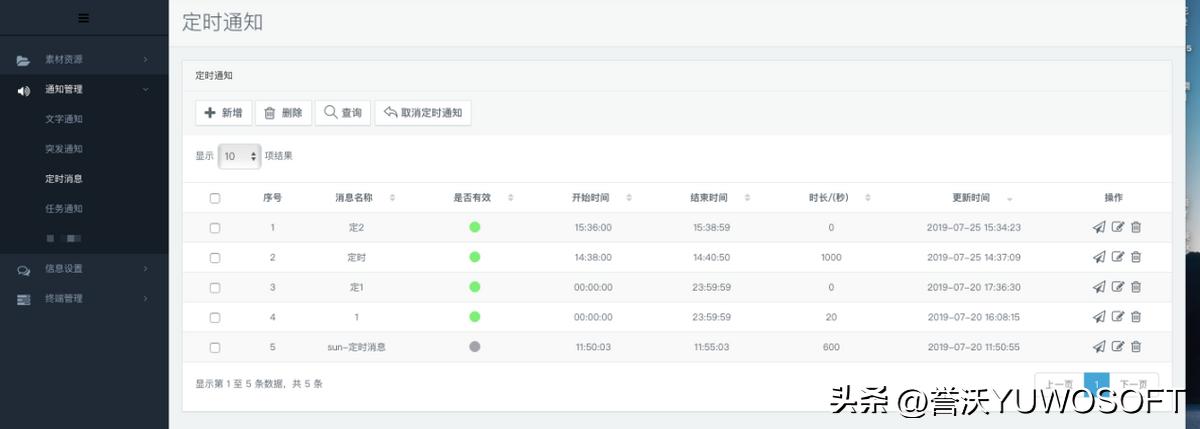Select 定时消息 in the sidebar
The height and width of the screenshot is (429, 1200).
pos(64,179)
